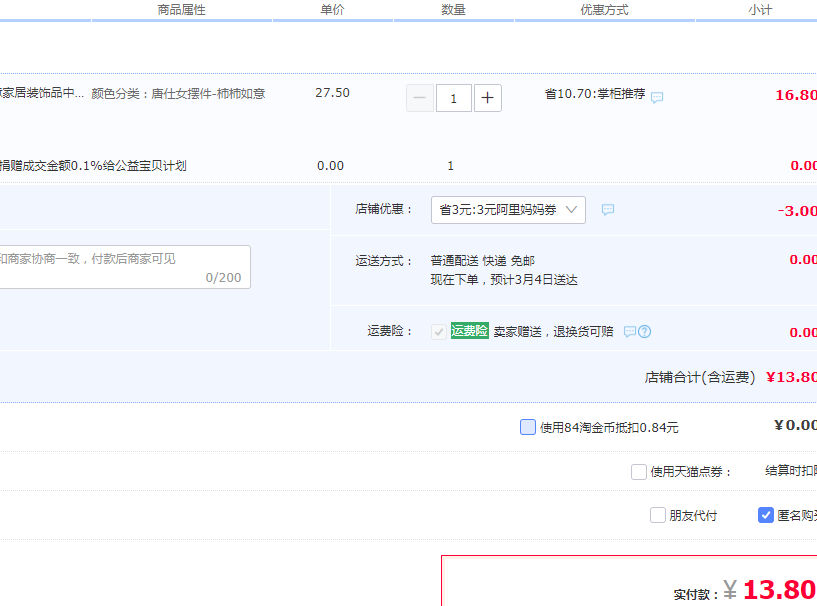Click comment icon beside the coupon dropdown
This screenshot has width=817, height=606.
(x=608, y=209)
